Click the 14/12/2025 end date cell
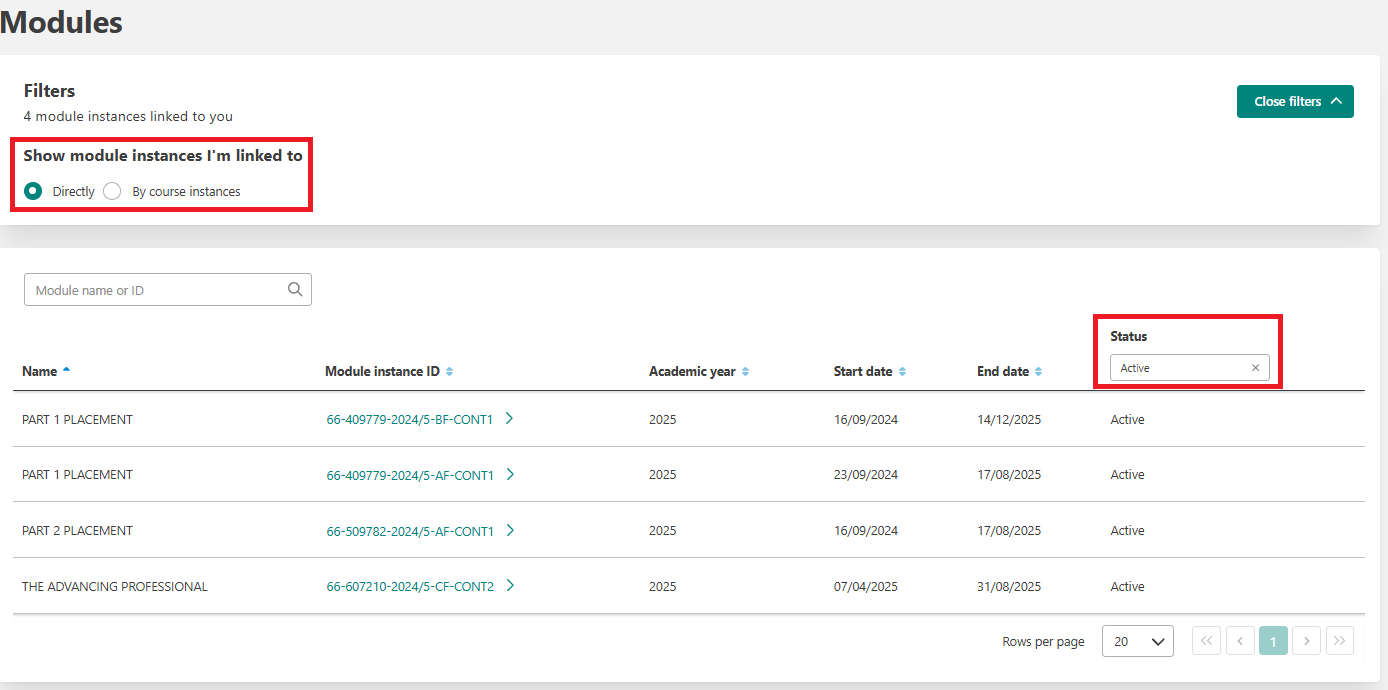This screenshot has width=1388, height=690. click(1009, 420)
